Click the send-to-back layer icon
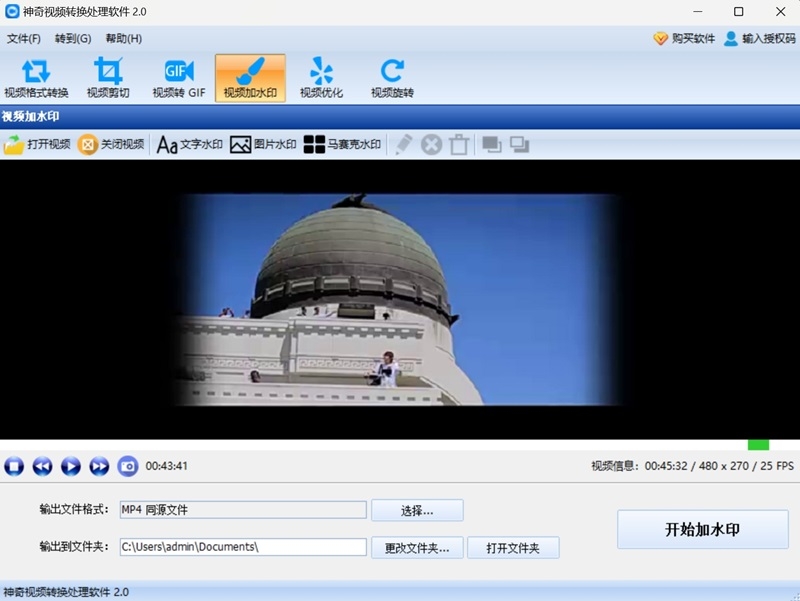 coord(519,145)
